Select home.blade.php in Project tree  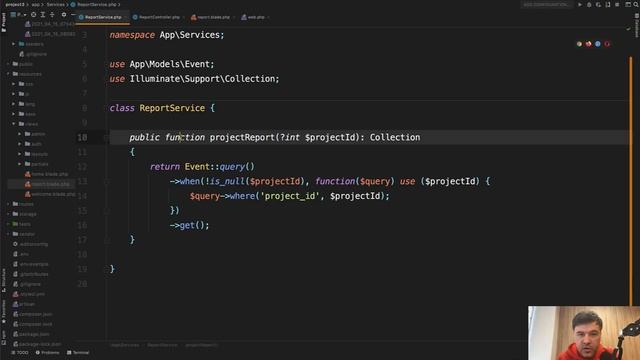46,174
